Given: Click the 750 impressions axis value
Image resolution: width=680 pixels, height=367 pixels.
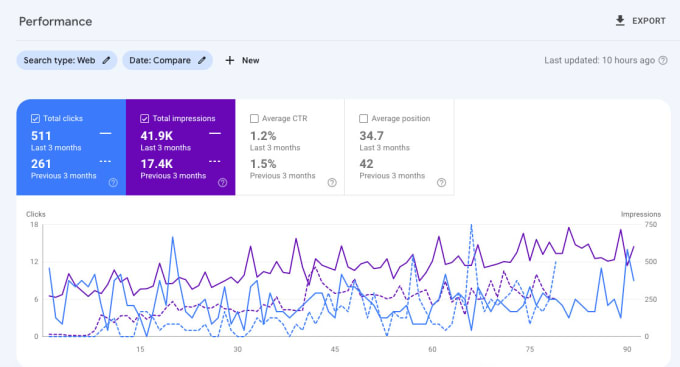Looking at the screenshot, I should coord(651,225).
